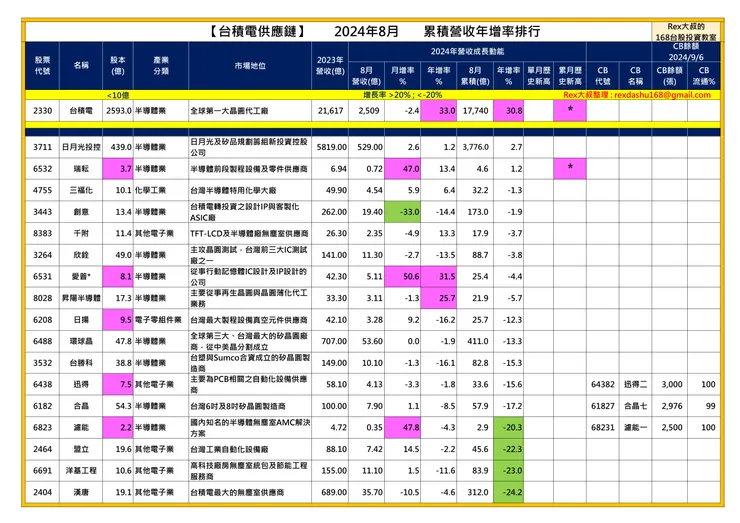
Task: Select stock code cell 6531
Action: 42,277
